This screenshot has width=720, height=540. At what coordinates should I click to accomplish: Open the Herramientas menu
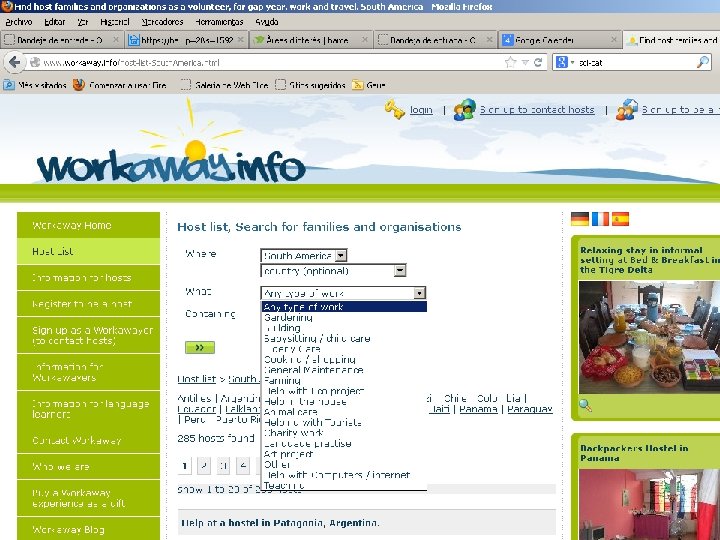point(219,22)
